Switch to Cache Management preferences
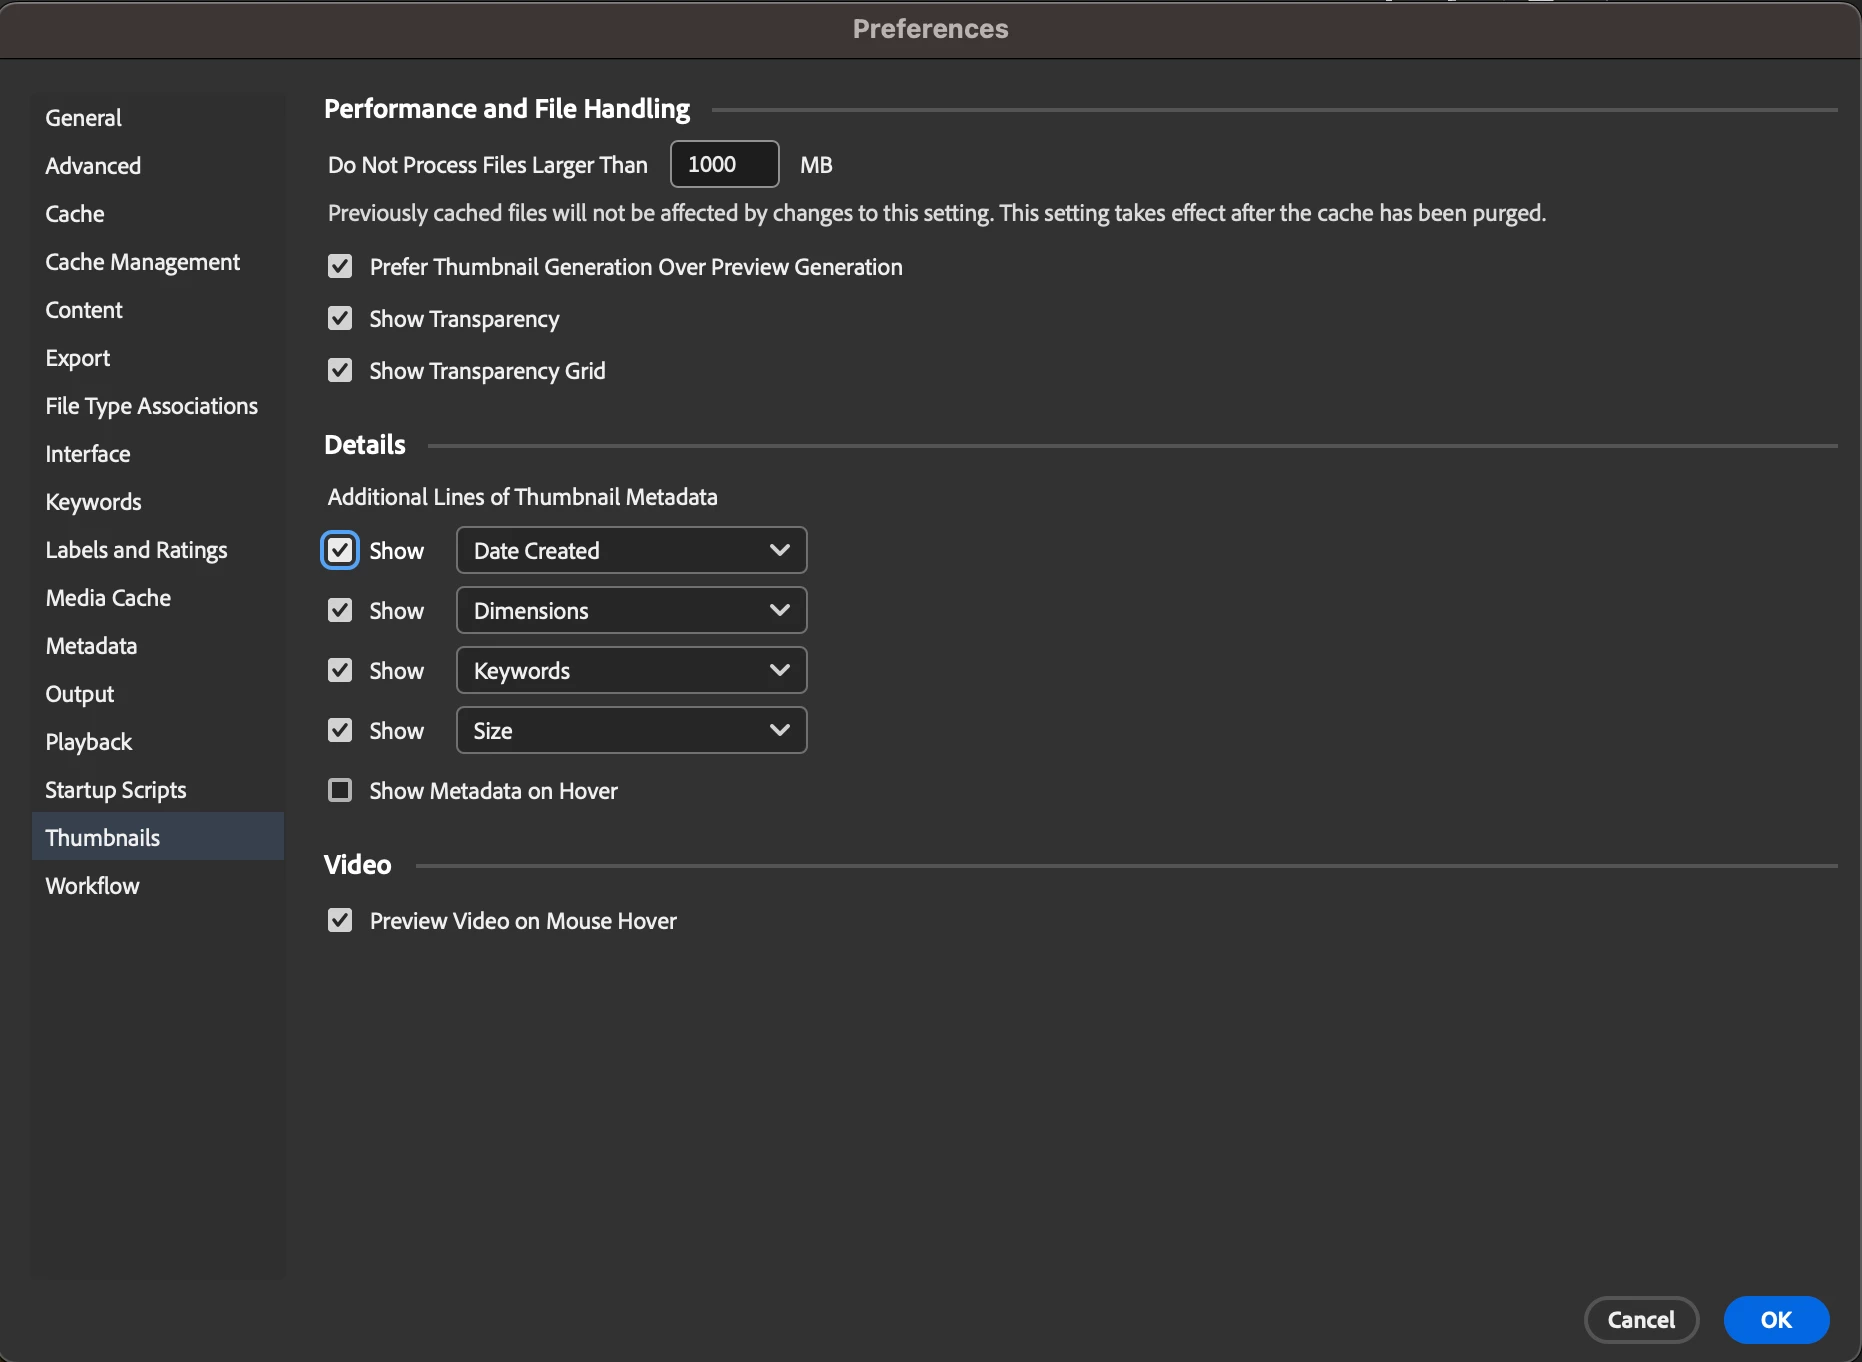Image resolution: width=1862 pixels, height=1362 pixels. (x=142, y=262)
